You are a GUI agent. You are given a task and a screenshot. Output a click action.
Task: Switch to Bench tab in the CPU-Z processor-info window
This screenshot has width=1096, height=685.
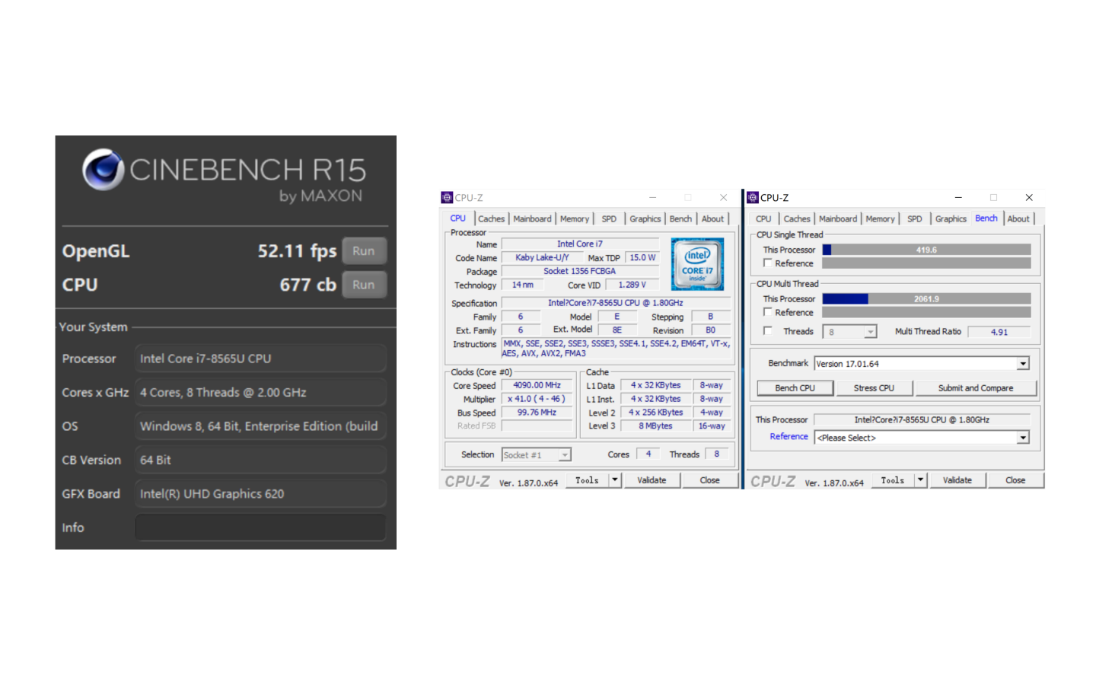(680, 219)
